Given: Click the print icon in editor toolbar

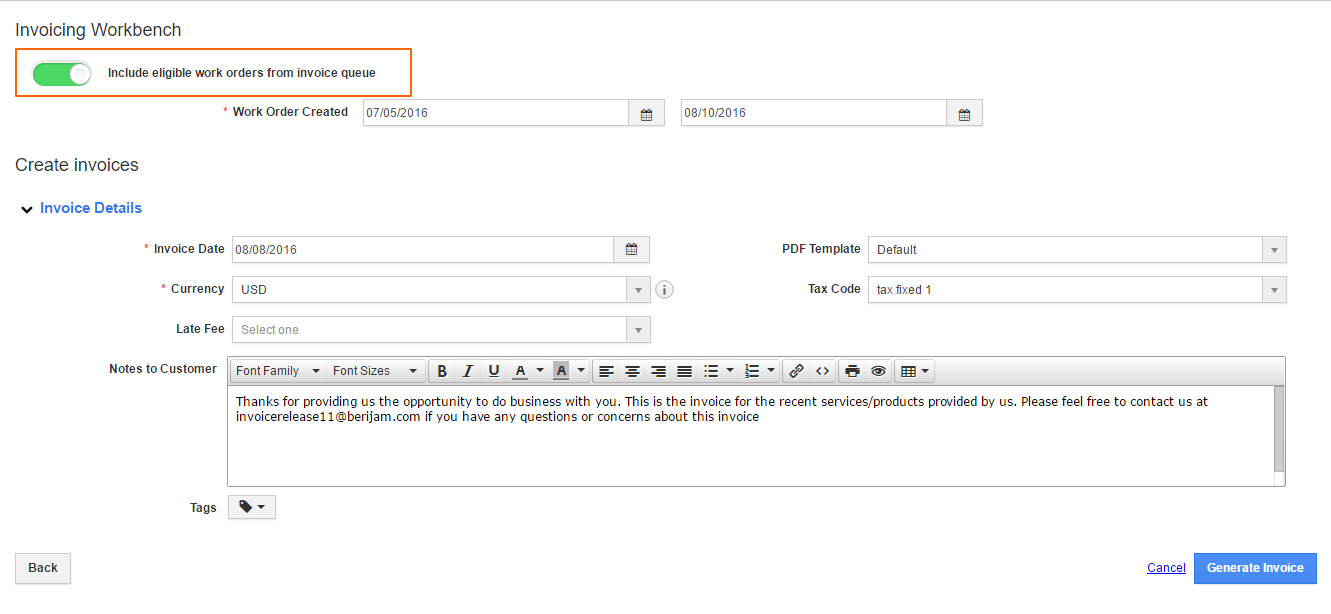Looking at the screenshot, I should [852, 371].
